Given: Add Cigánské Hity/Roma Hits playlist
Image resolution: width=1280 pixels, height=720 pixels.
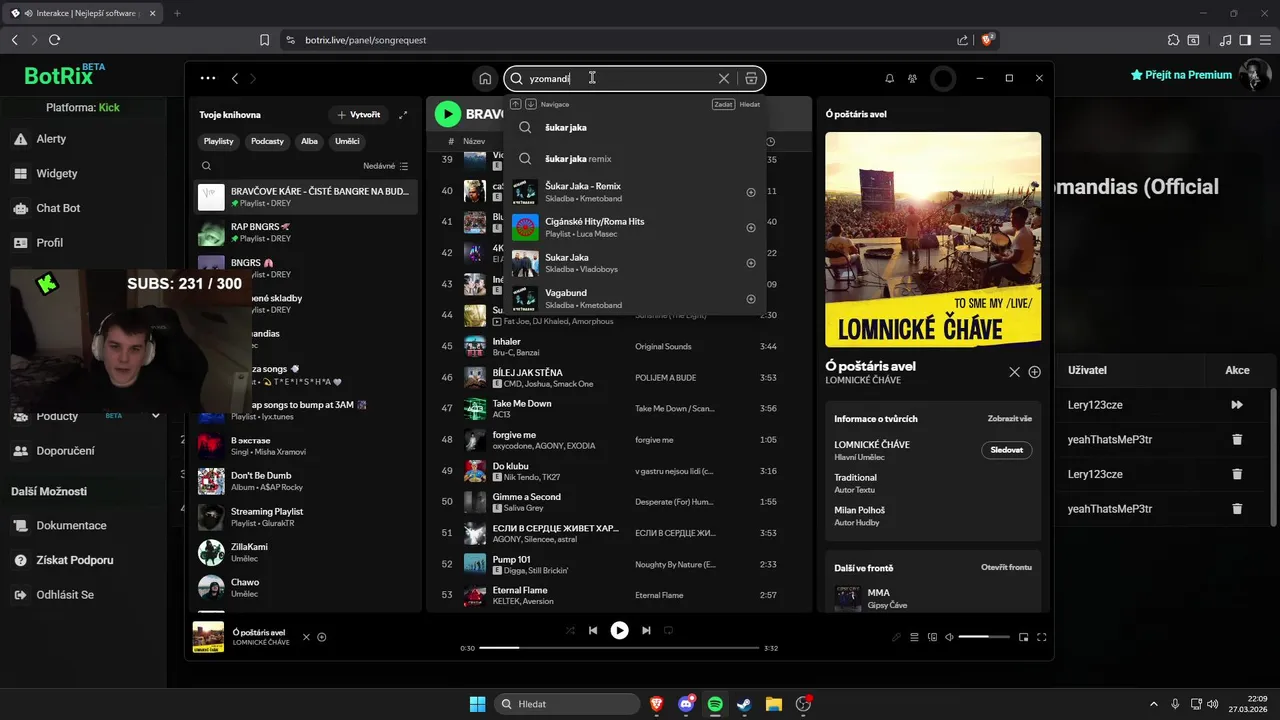Looking at the screenshot, I should 751,228.
